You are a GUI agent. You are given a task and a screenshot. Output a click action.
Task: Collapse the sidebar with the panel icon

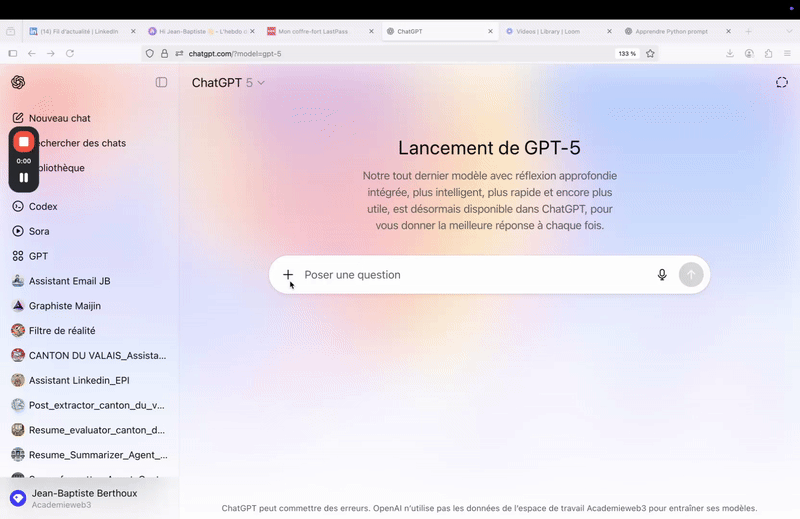click(x=161, y=82)
